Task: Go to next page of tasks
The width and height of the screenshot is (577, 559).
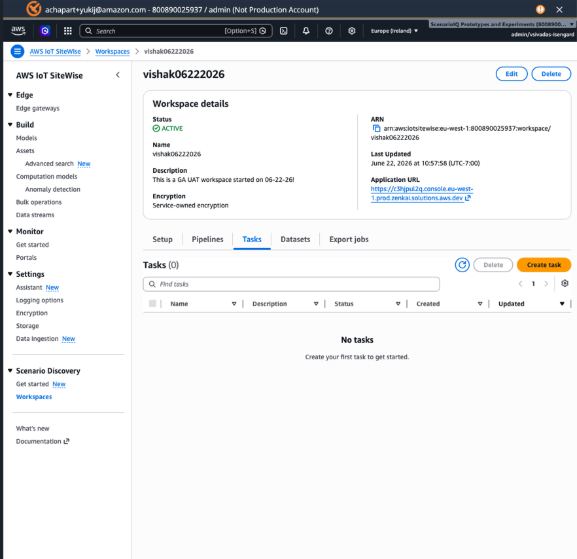Action: (x=546, y=284)
